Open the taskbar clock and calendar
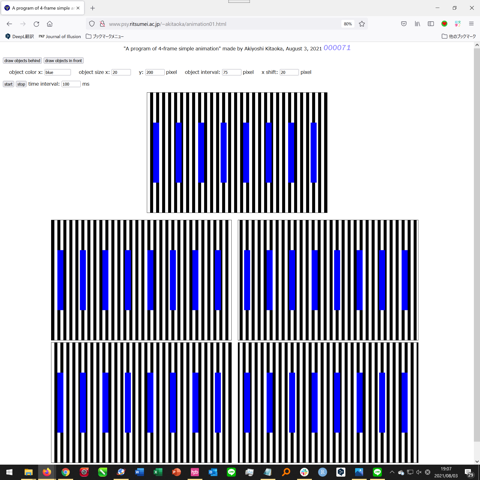 (446, 472)
